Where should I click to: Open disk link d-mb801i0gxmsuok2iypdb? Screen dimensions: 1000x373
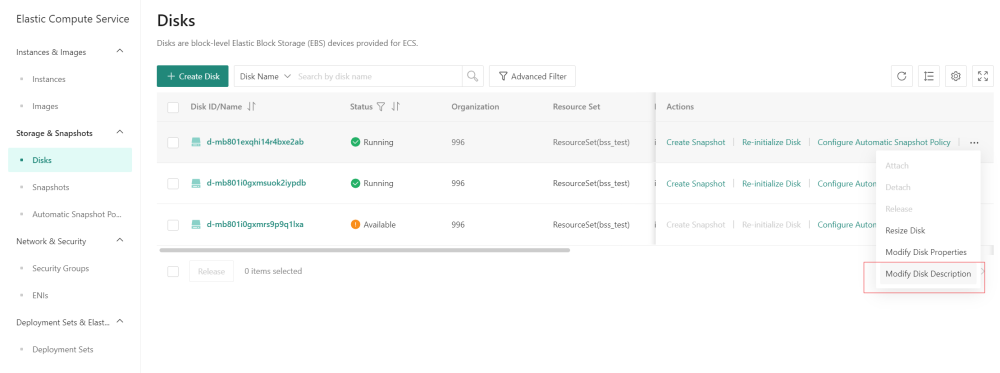click(x=256, y=183)
